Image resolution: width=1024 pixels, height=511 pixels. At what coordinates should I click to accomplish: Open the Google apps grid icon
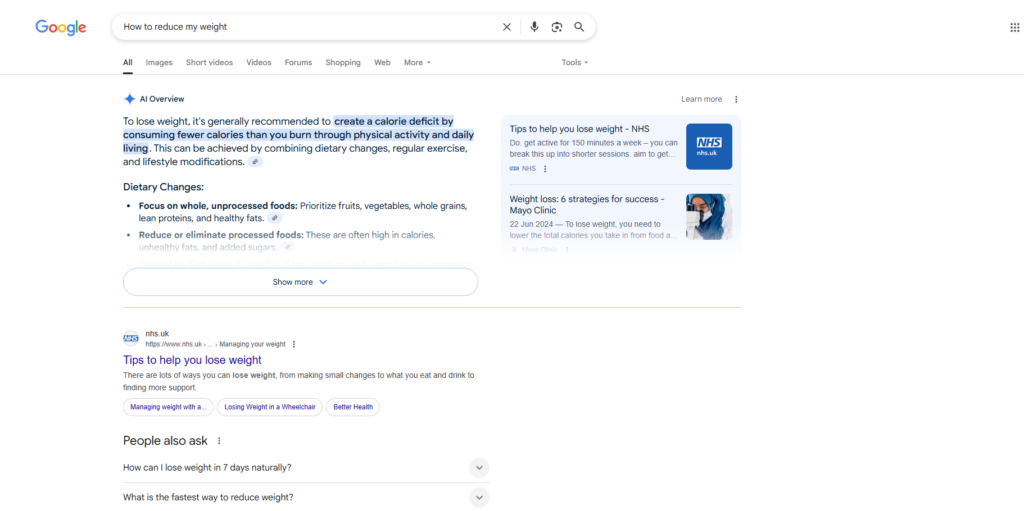coord(1016,27)
